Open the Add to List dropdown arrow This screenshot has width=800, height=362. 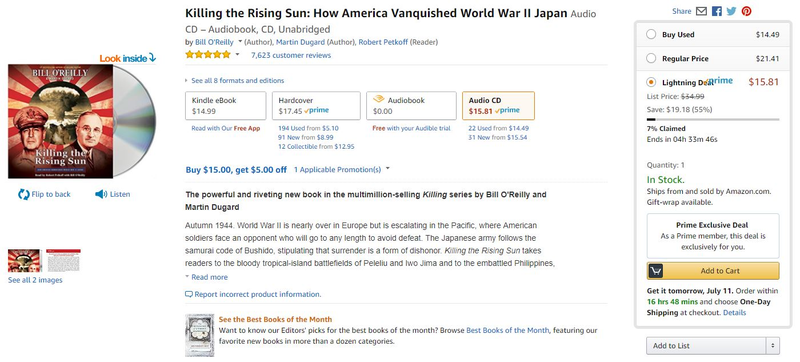point(772,346)
